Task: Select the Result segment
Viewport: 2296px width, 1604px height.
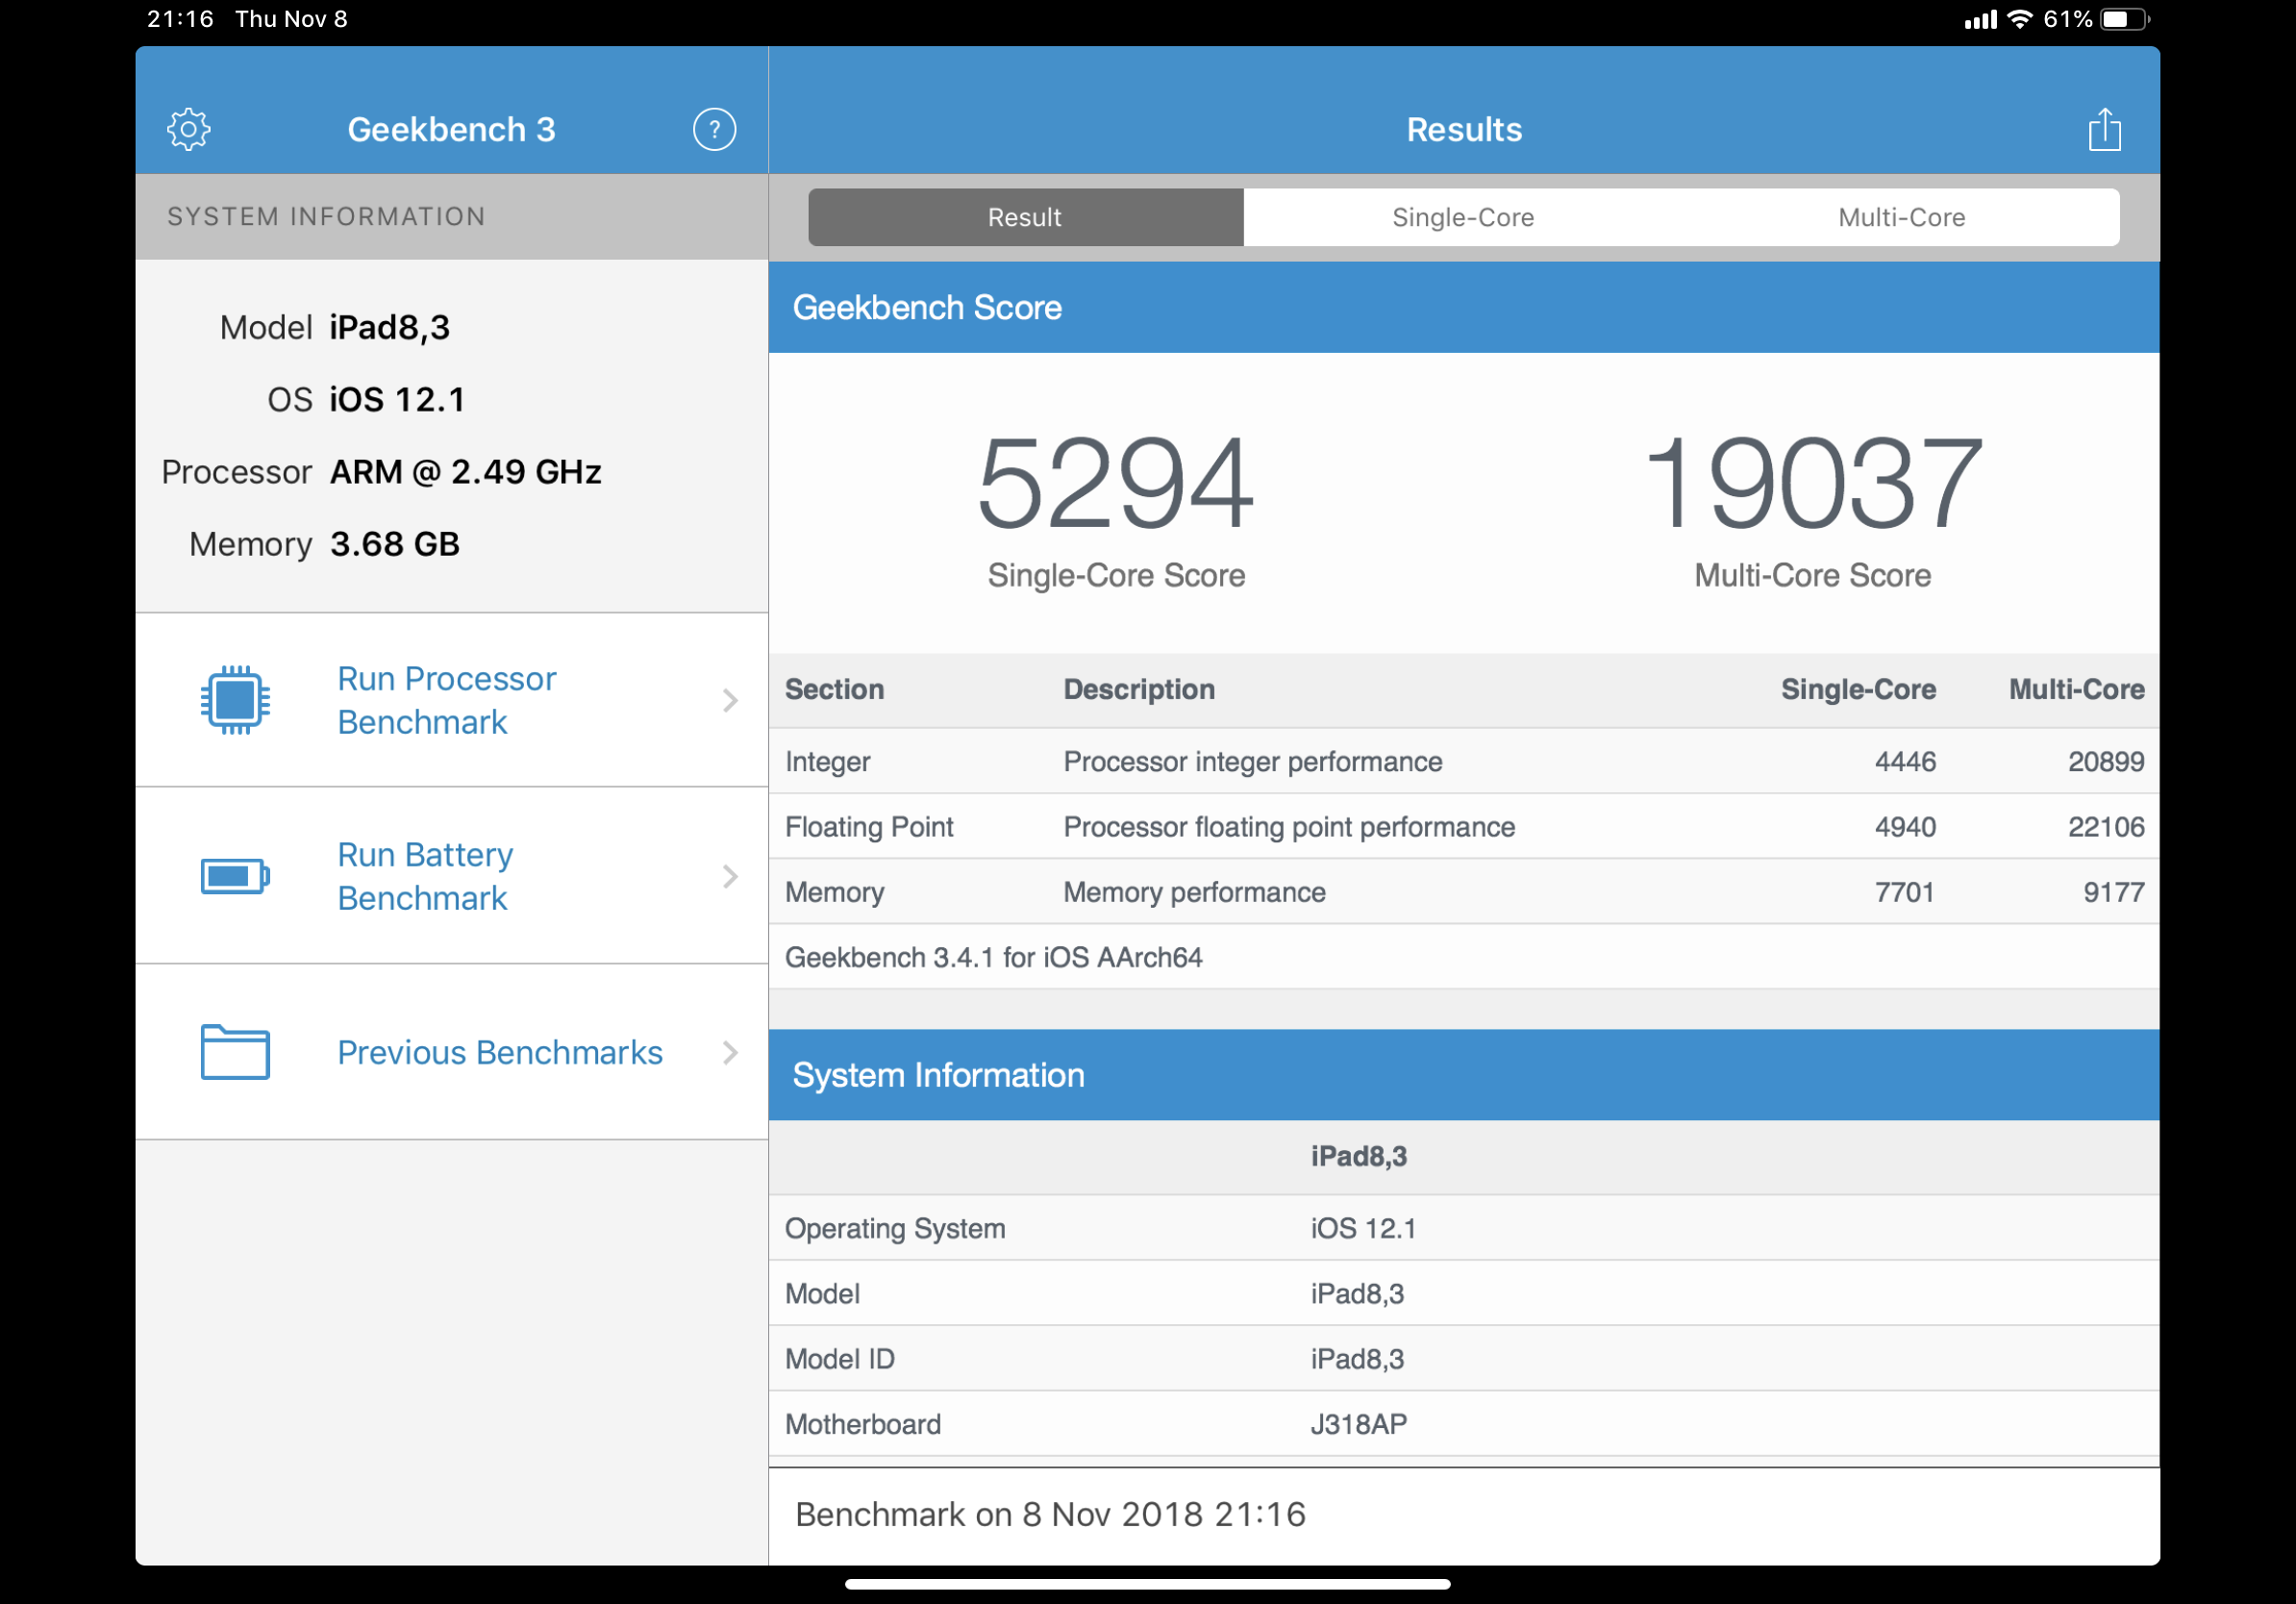Action: point(1025,217)
